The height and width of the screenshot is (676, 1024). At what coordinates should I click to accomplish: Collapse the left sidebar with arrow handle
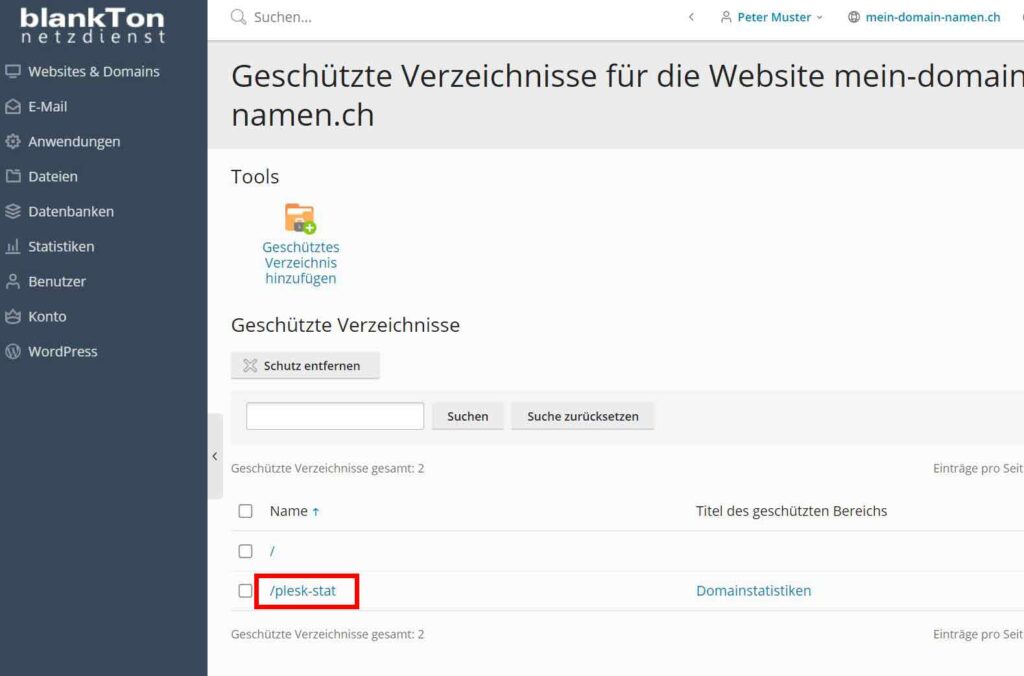214,456
